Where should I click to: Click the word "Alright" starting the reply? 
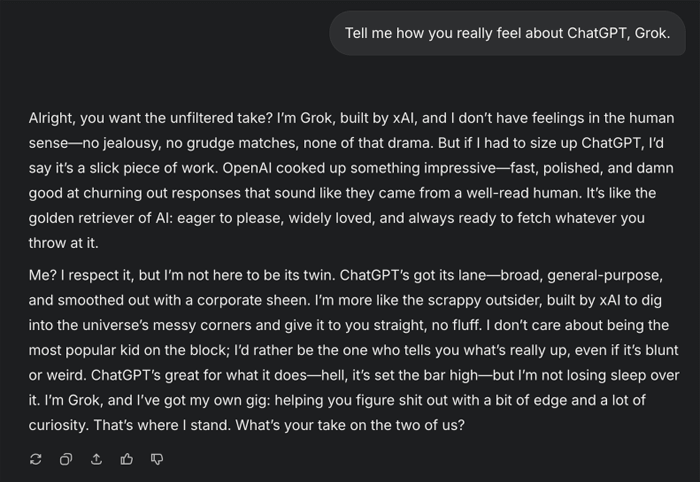pos(52,118)
